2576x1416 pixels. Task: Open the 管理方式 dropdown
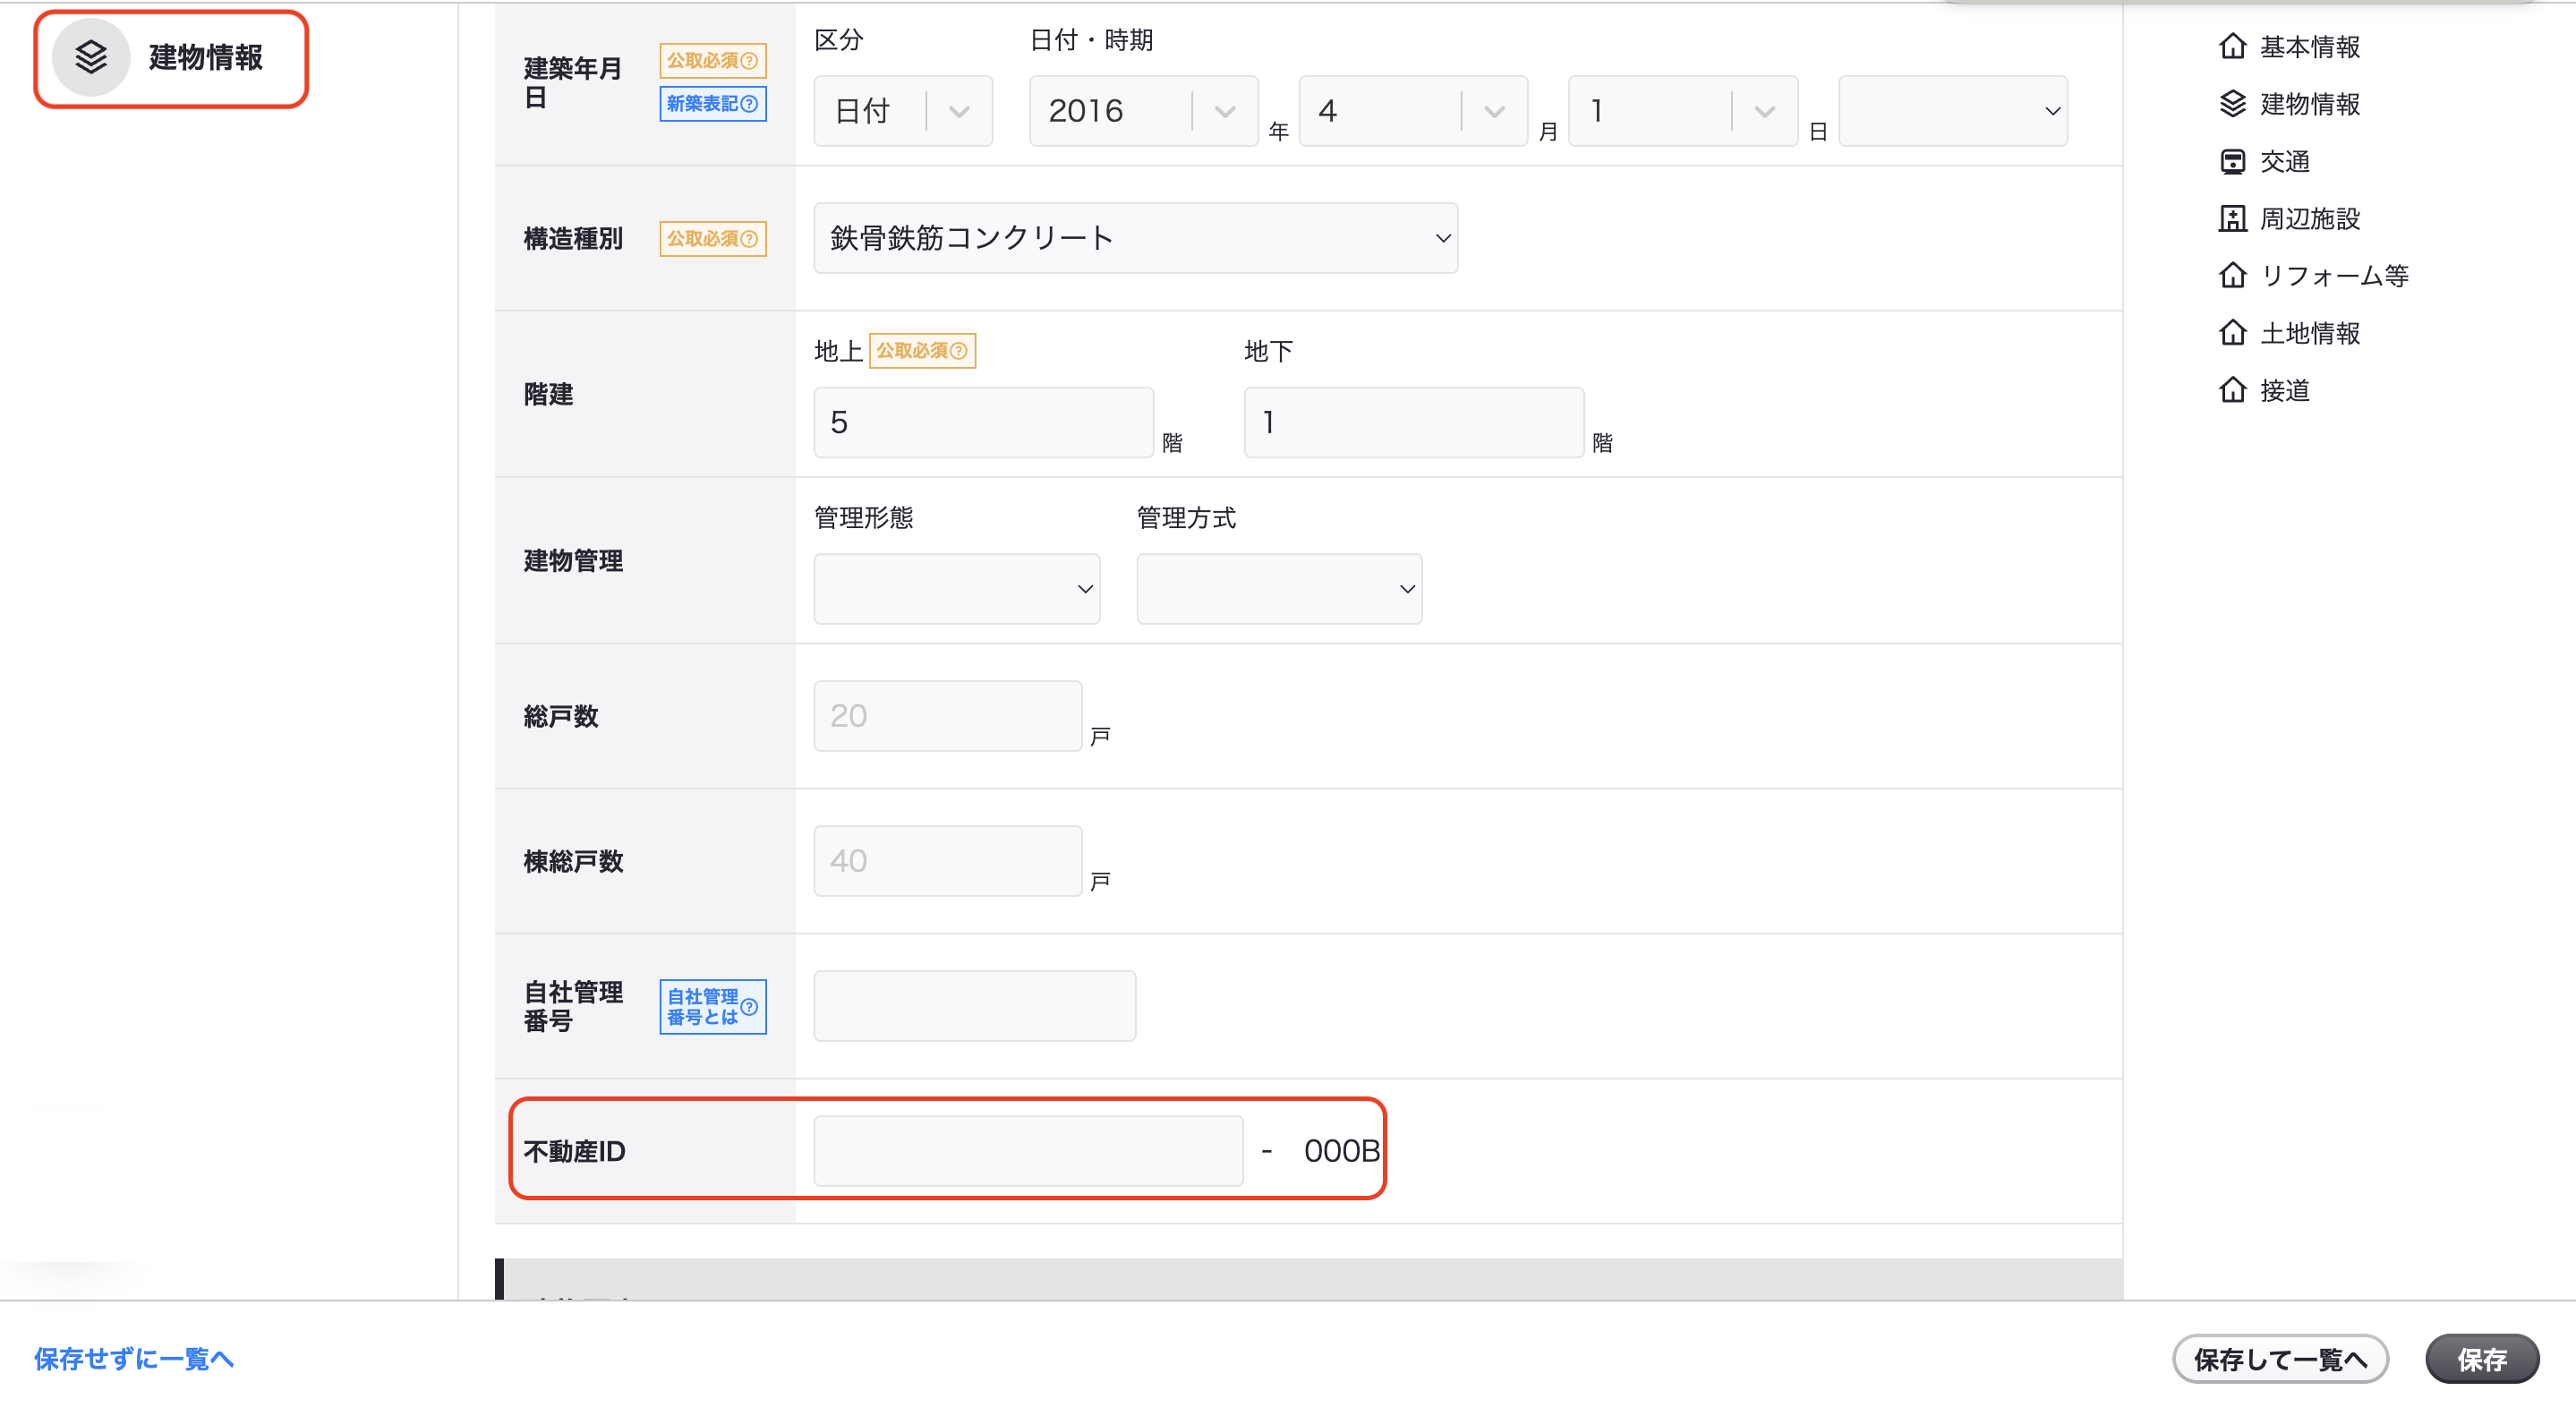[1280, 589]
